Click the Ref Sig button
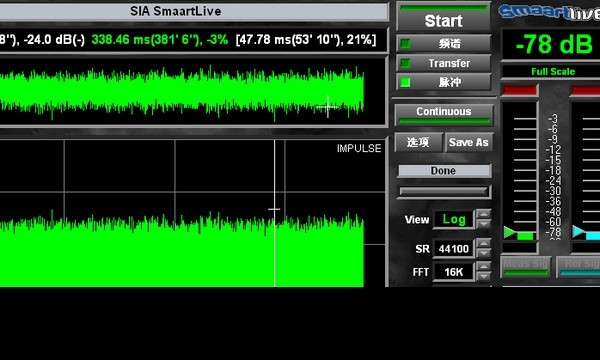Screen dimensions: 600x360 tap(579, 267)
